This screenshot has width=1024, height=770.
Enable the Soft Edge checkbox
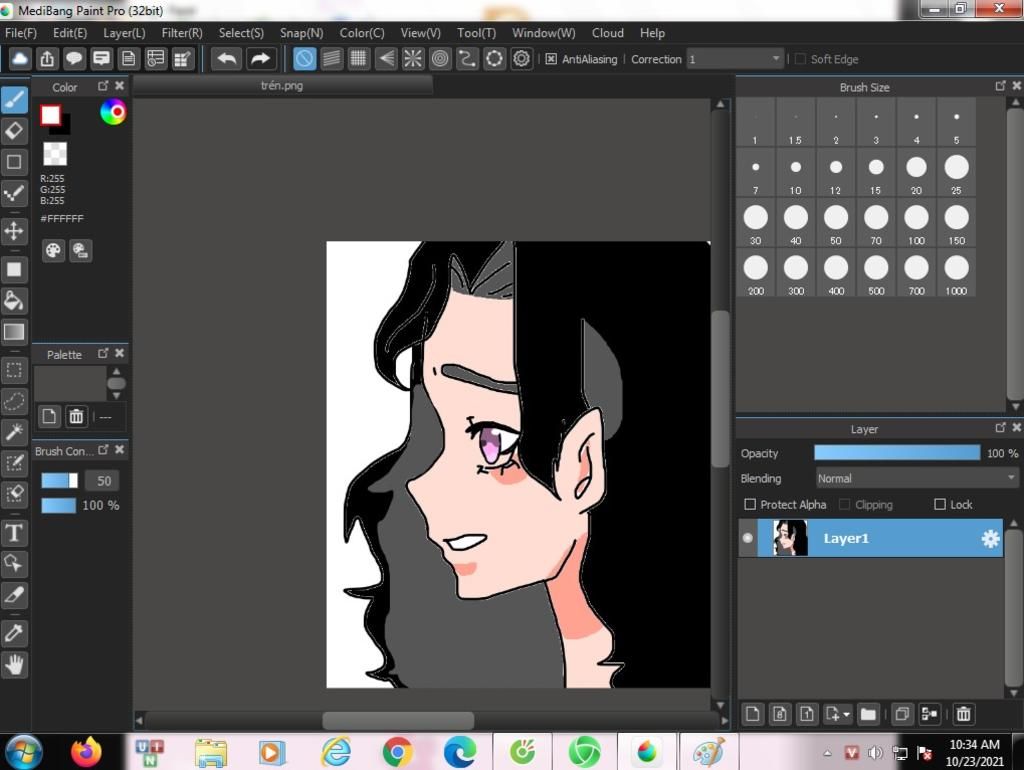click(x=800, y=59)
